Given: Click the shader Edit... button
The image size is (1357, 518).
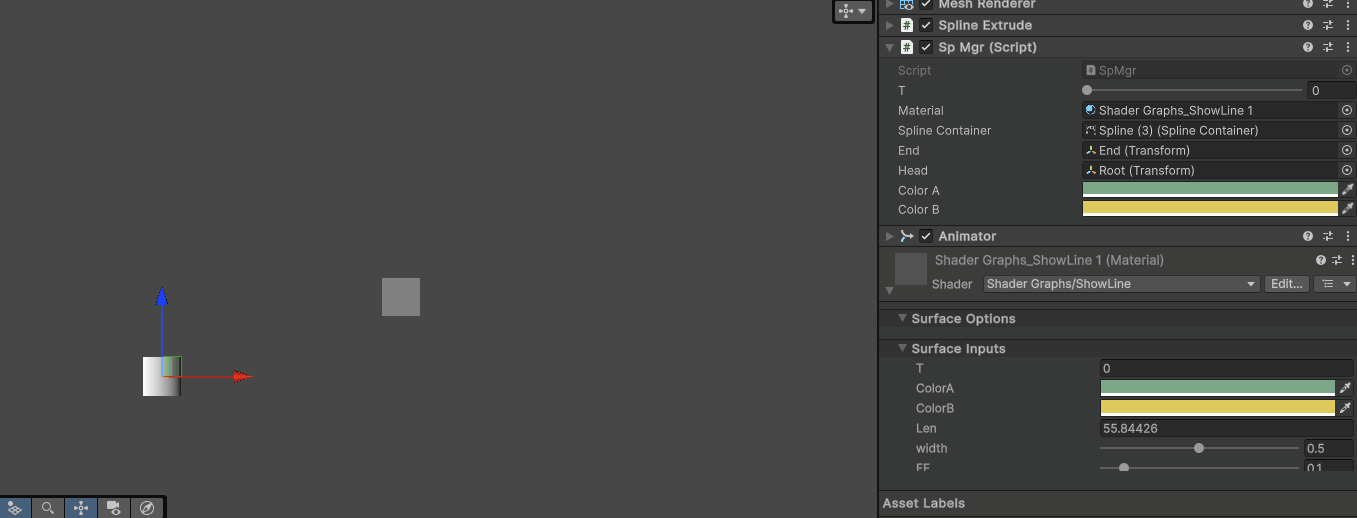Looking at the screenshot, I should 1286,284.
